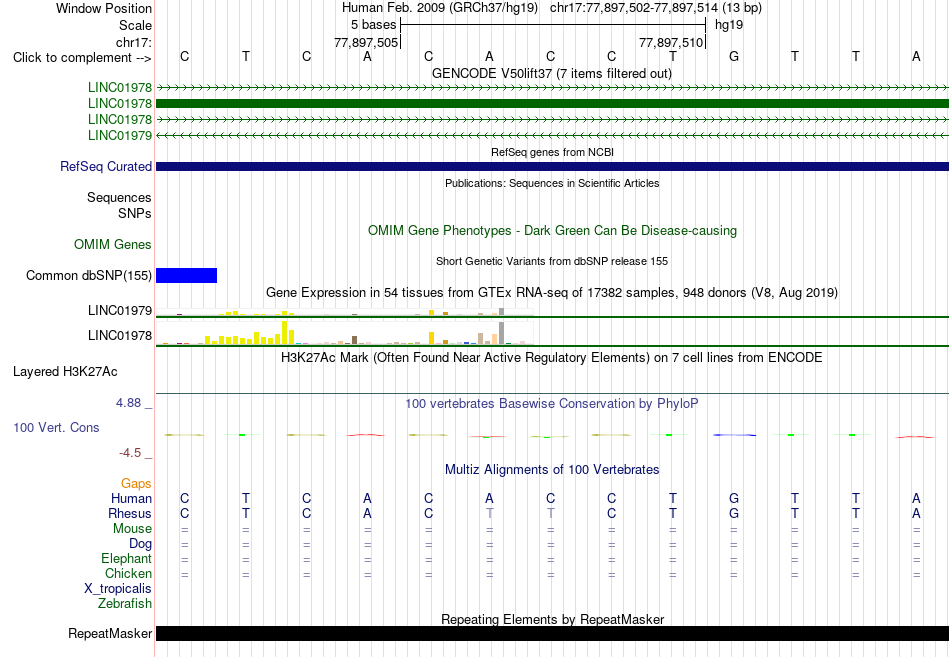Click the hg19 label beside the scale bar

click(x=729, y=25)
